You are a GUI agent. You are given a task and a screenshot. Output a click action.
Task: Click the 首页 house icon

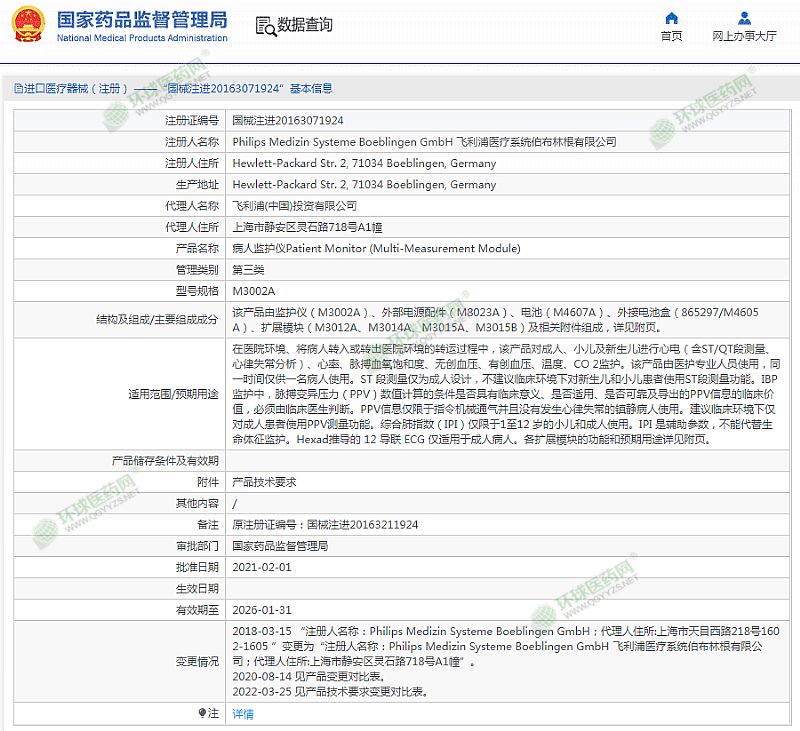pos(671,17)
